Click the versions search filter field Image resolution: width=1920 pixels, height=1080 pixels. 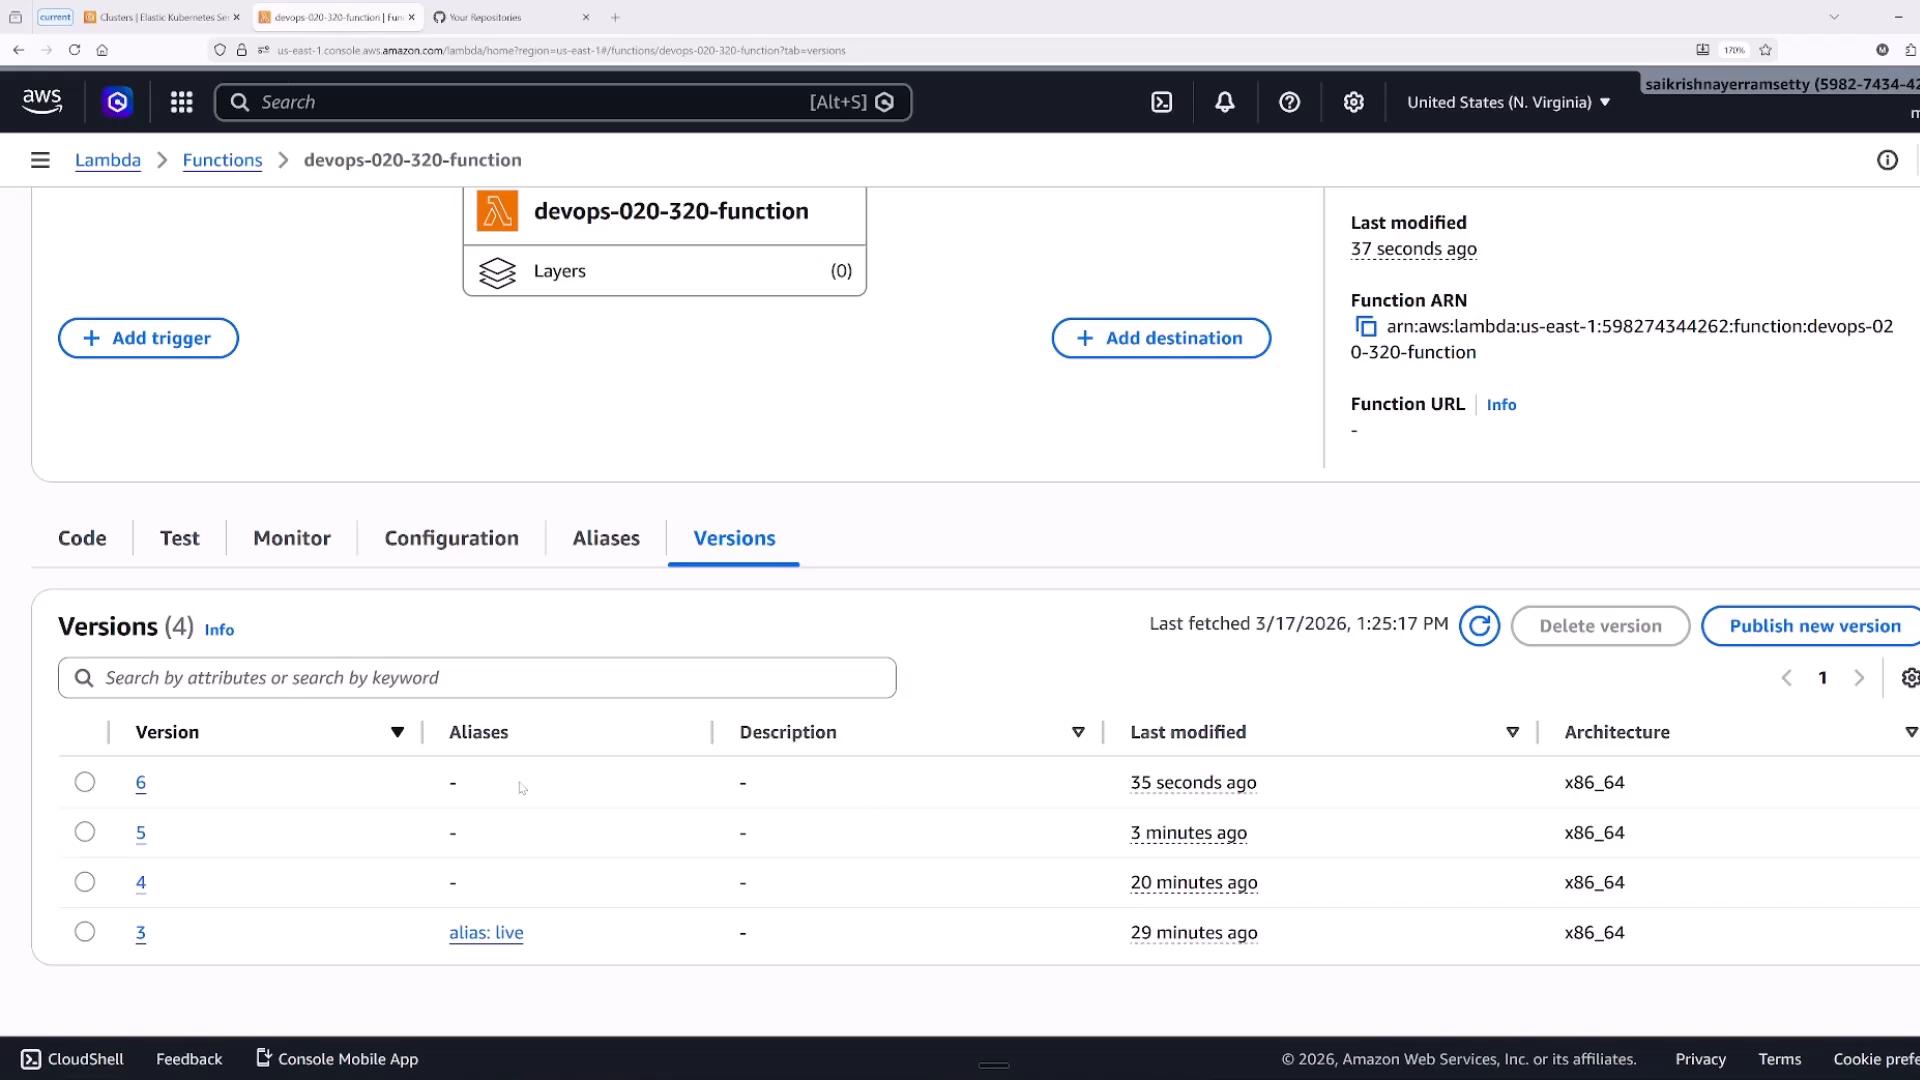477,678
